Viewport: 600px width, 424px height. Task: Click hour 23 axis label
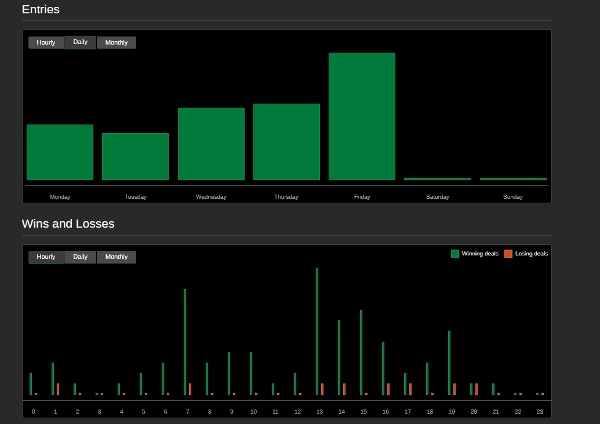(540, 412)
